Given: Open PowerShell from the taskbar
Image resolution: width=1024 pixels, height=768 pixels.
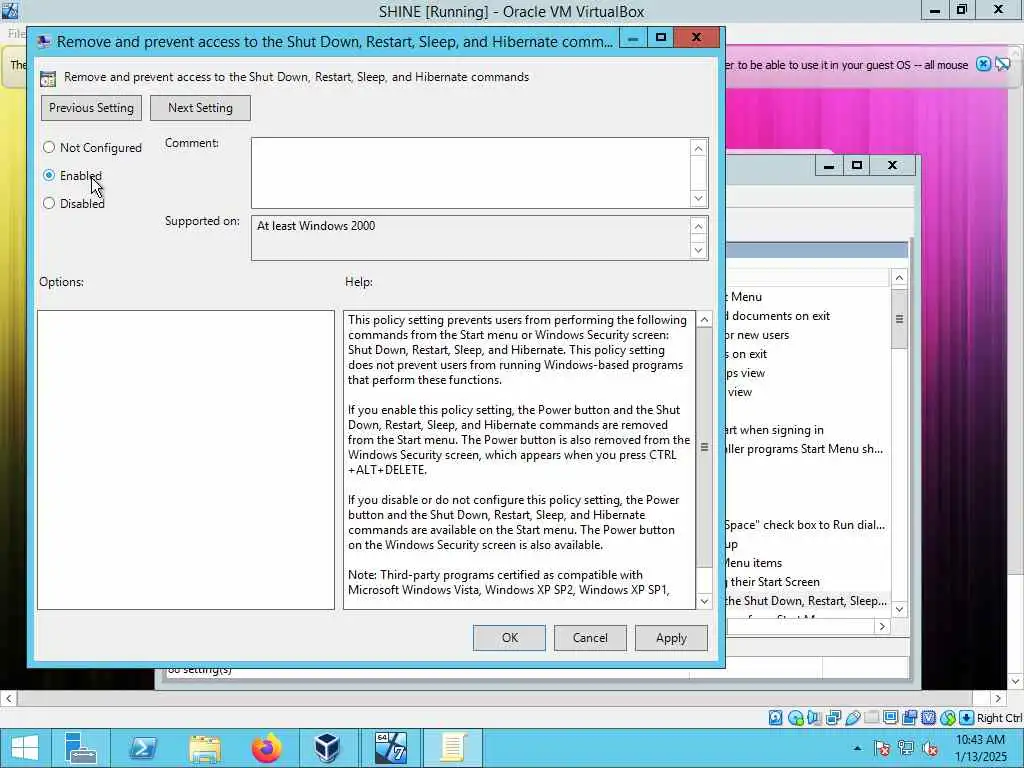Looking at the screenshot, I should pyautogui.click(x=142, y=748).
